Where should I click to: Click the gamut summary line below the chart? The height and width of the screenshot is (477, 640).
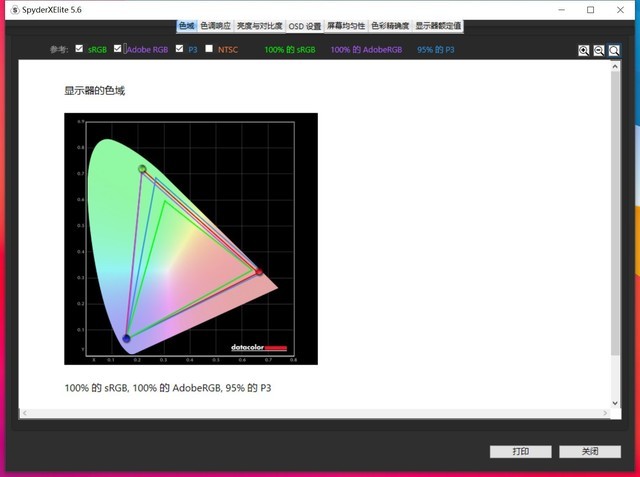[x=168, y=388]
